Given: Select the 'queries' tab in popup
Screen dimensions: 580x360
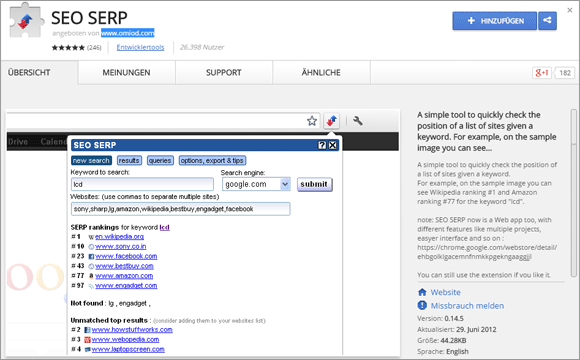Looking at the screenshot, I should coord(160,161).
